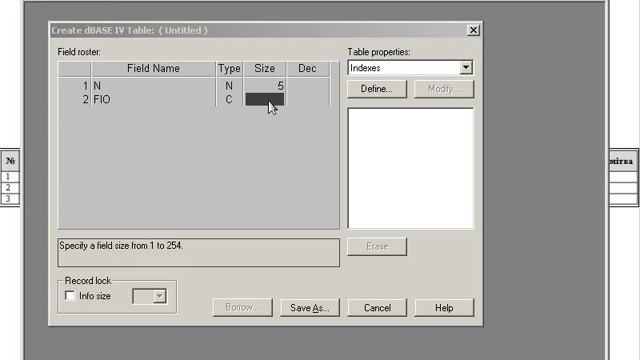This screenshot has width=640, height=360.
Task: Click the Dec column header
Action: click(307, 69)
